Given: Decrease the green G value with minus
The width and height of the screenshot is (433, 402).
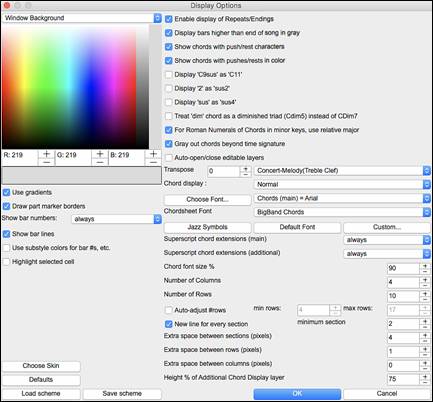Looking at the screenshot, I should pos(100,162).
